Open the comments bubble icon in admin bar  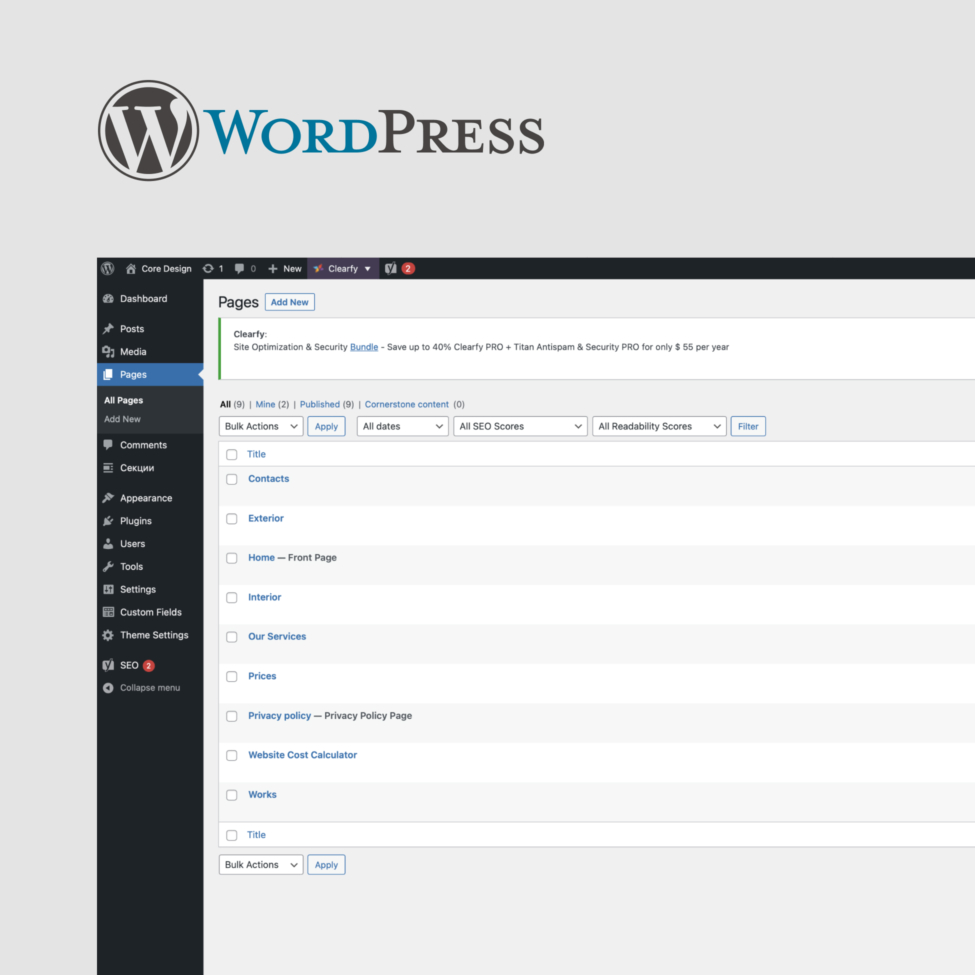[239, 269]
